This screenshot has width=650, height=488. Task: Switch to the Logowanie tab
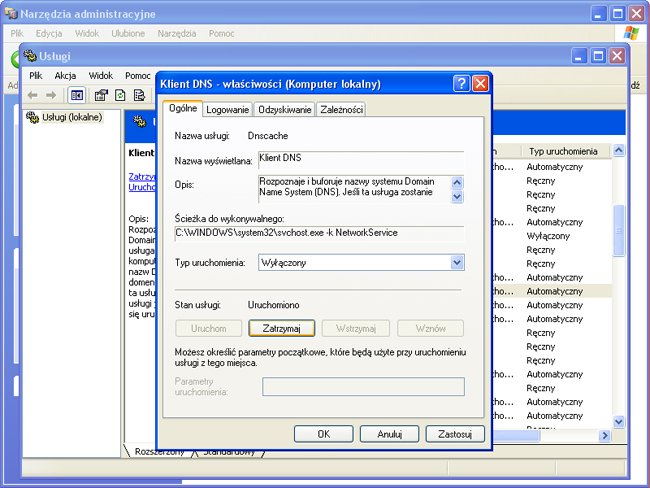click(228, 109)
